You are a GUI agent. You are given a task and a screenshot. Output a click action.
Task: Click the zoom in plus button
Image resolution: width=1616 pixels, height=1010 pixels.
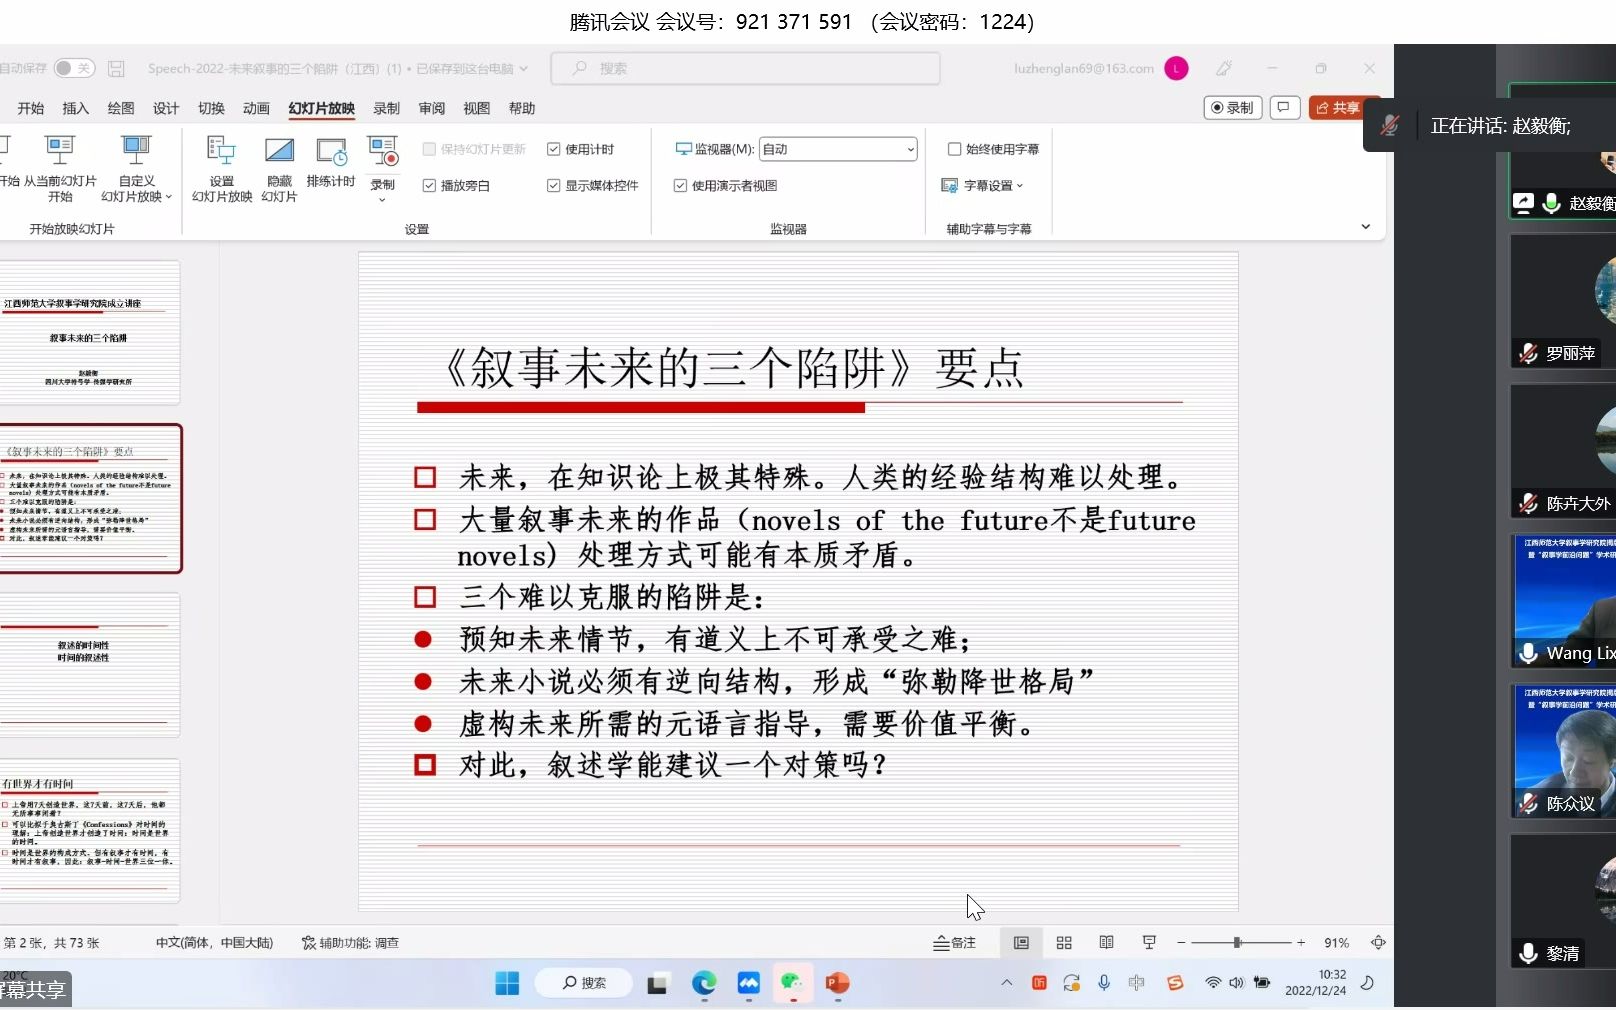tap(1301, 942)
